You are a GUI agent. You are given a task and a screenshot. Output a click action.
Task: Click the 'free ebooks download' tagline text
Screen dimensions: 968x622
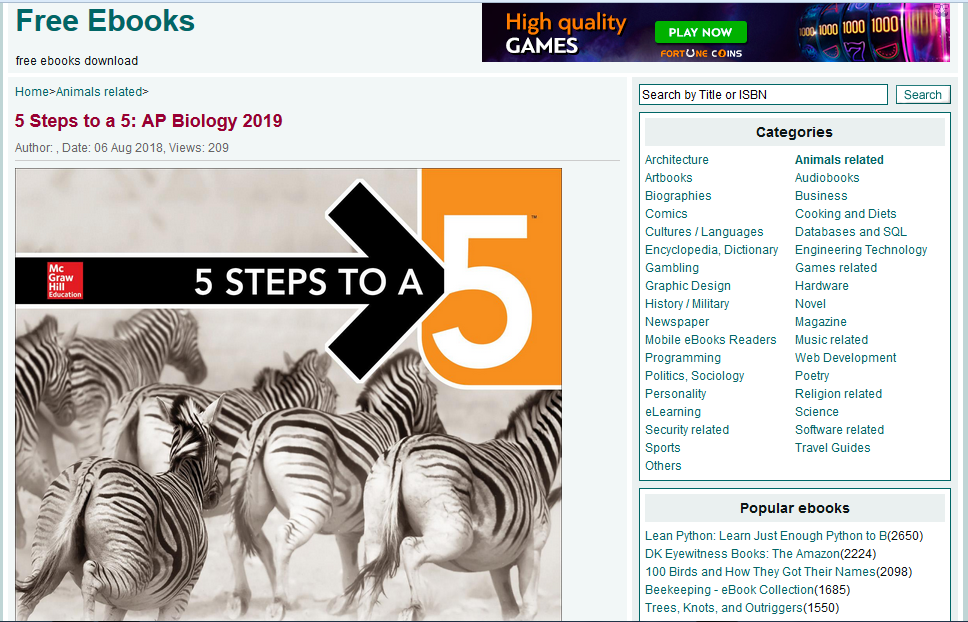pos(77,60)
